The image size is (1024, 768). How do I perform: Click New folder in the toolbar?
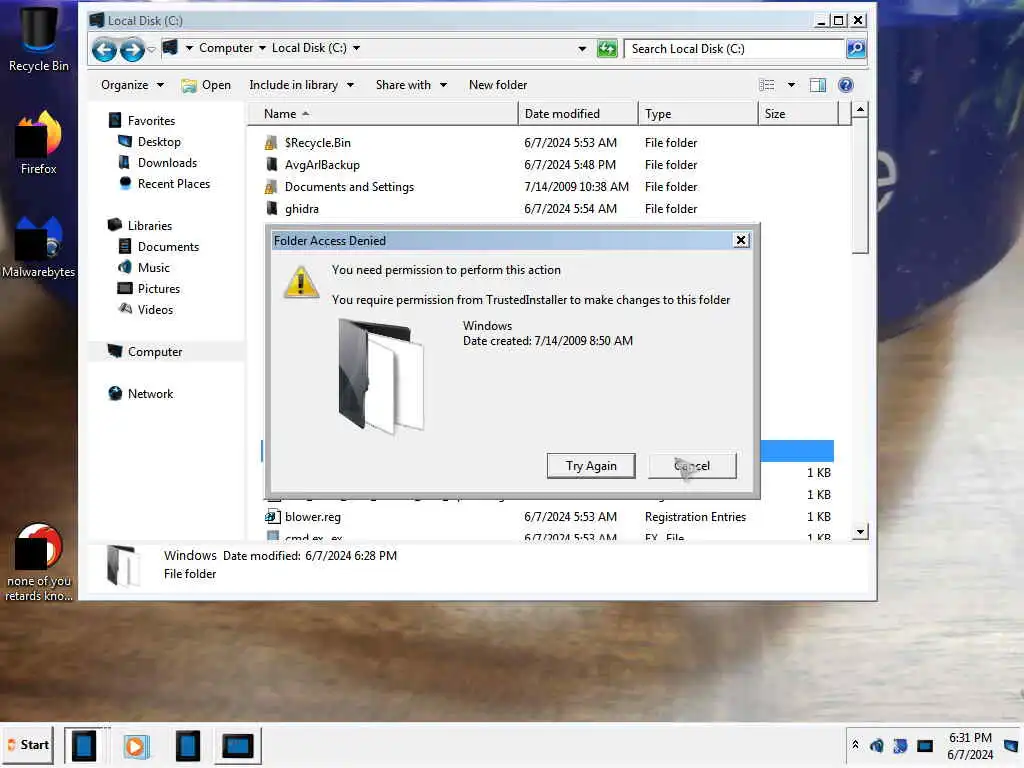coord(498,85)
